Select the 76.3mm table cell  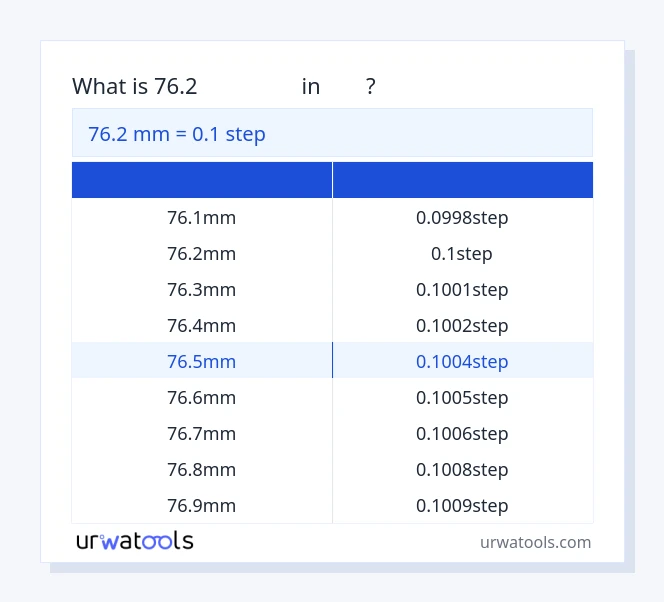click(202, 289)
